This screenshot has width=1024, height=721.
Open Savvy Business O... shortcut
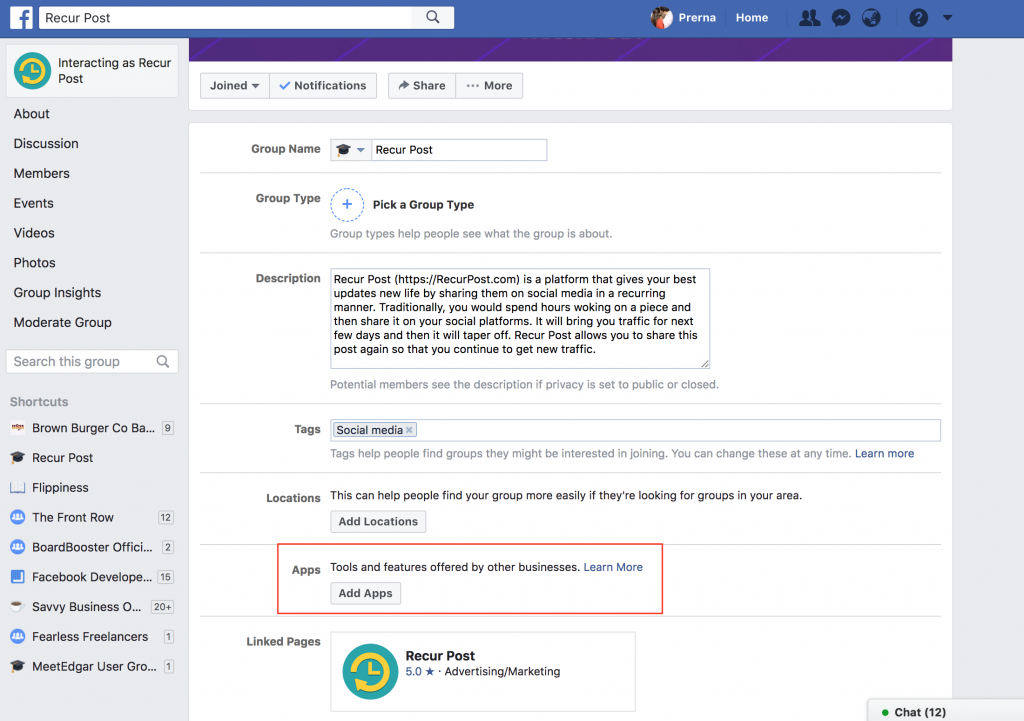coord(86,607)
